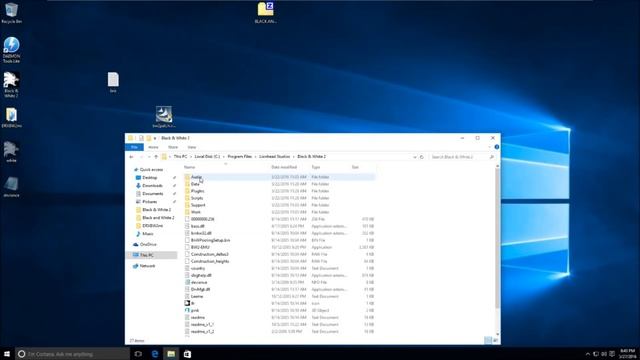
Task: Switch to large icons view button
Action: [496, 340]
